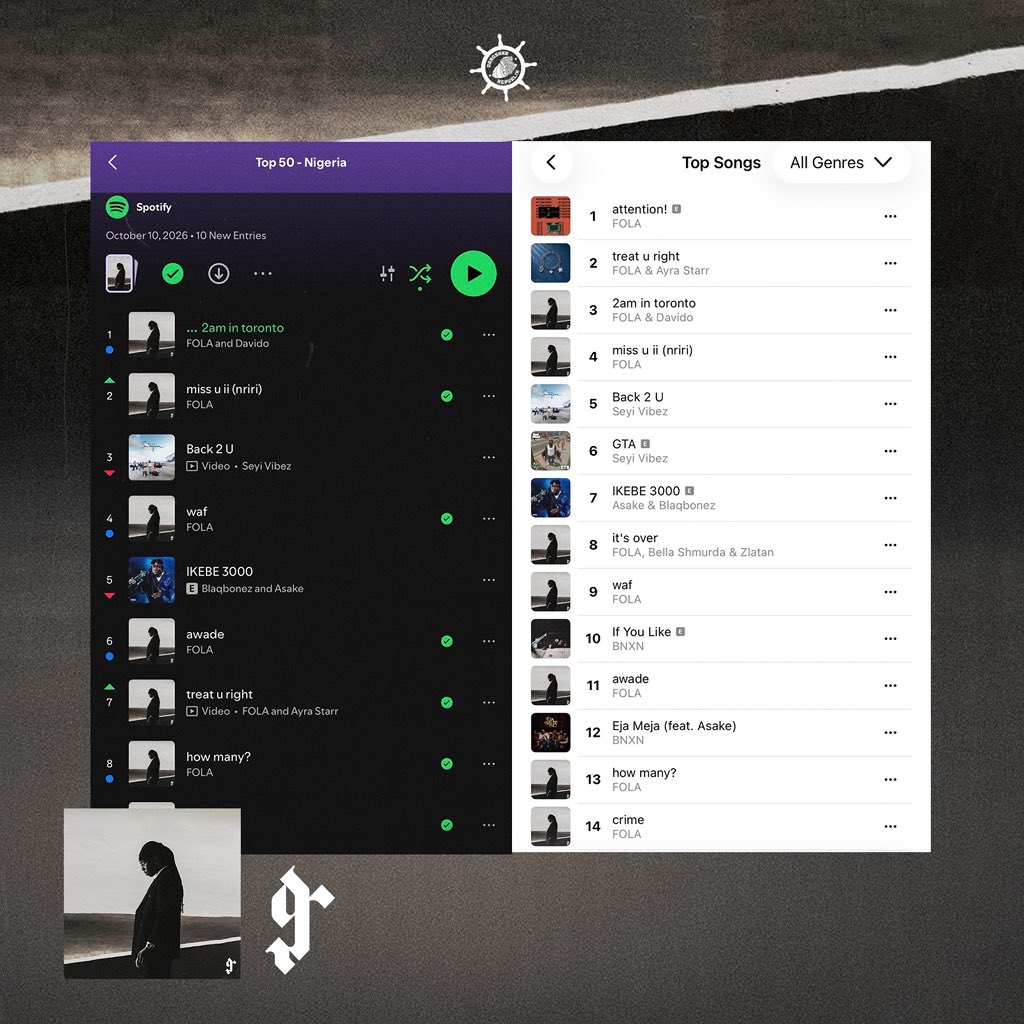
Task: Open more options for crime by FOLA
Action: pyautogui.click(x=890, y=827)
